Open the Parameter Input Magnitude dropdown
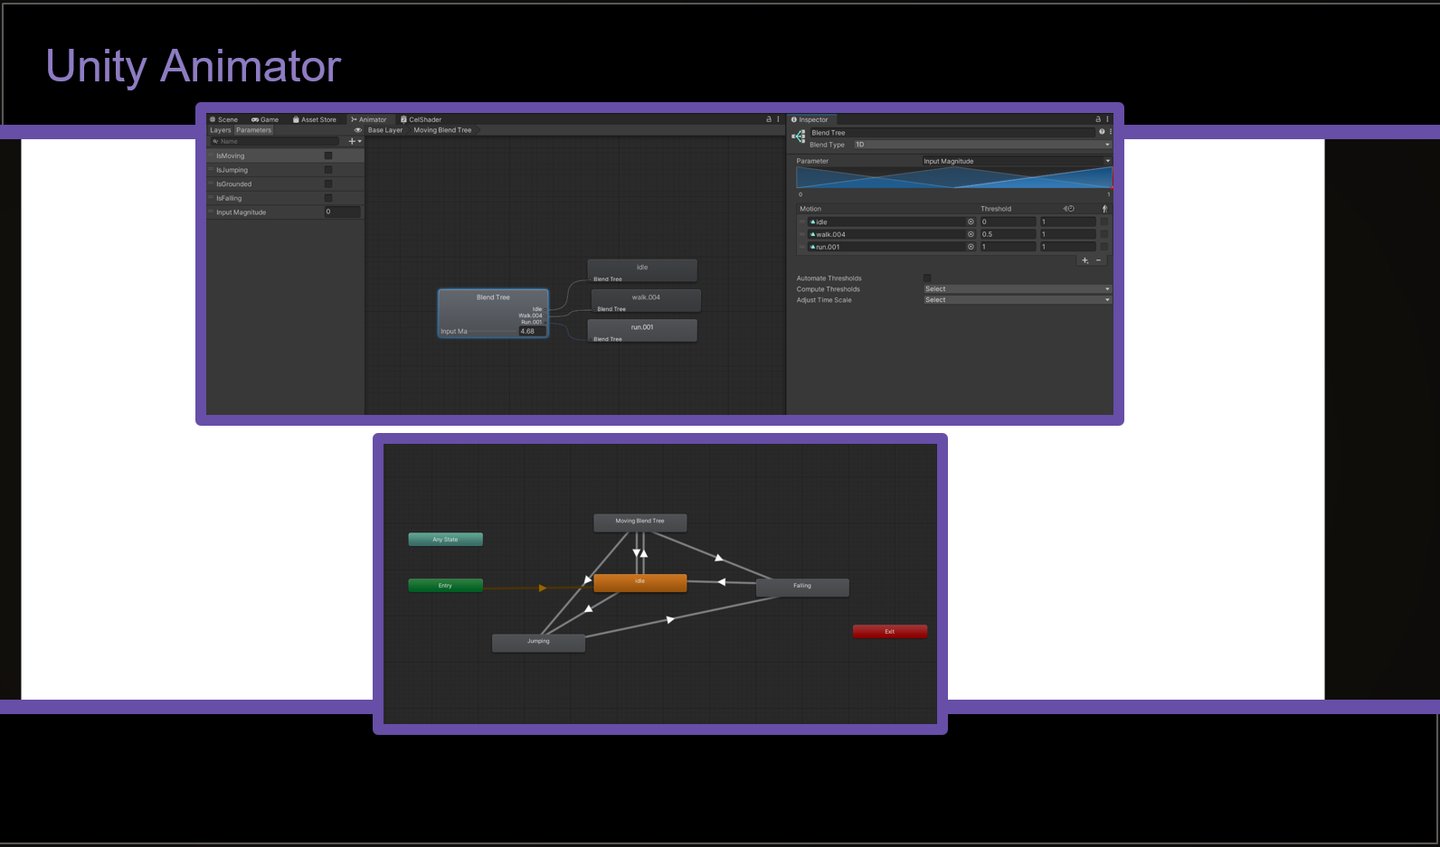Image resolution: width=1440 pixels, height=847 pixels. (1016, 161)
